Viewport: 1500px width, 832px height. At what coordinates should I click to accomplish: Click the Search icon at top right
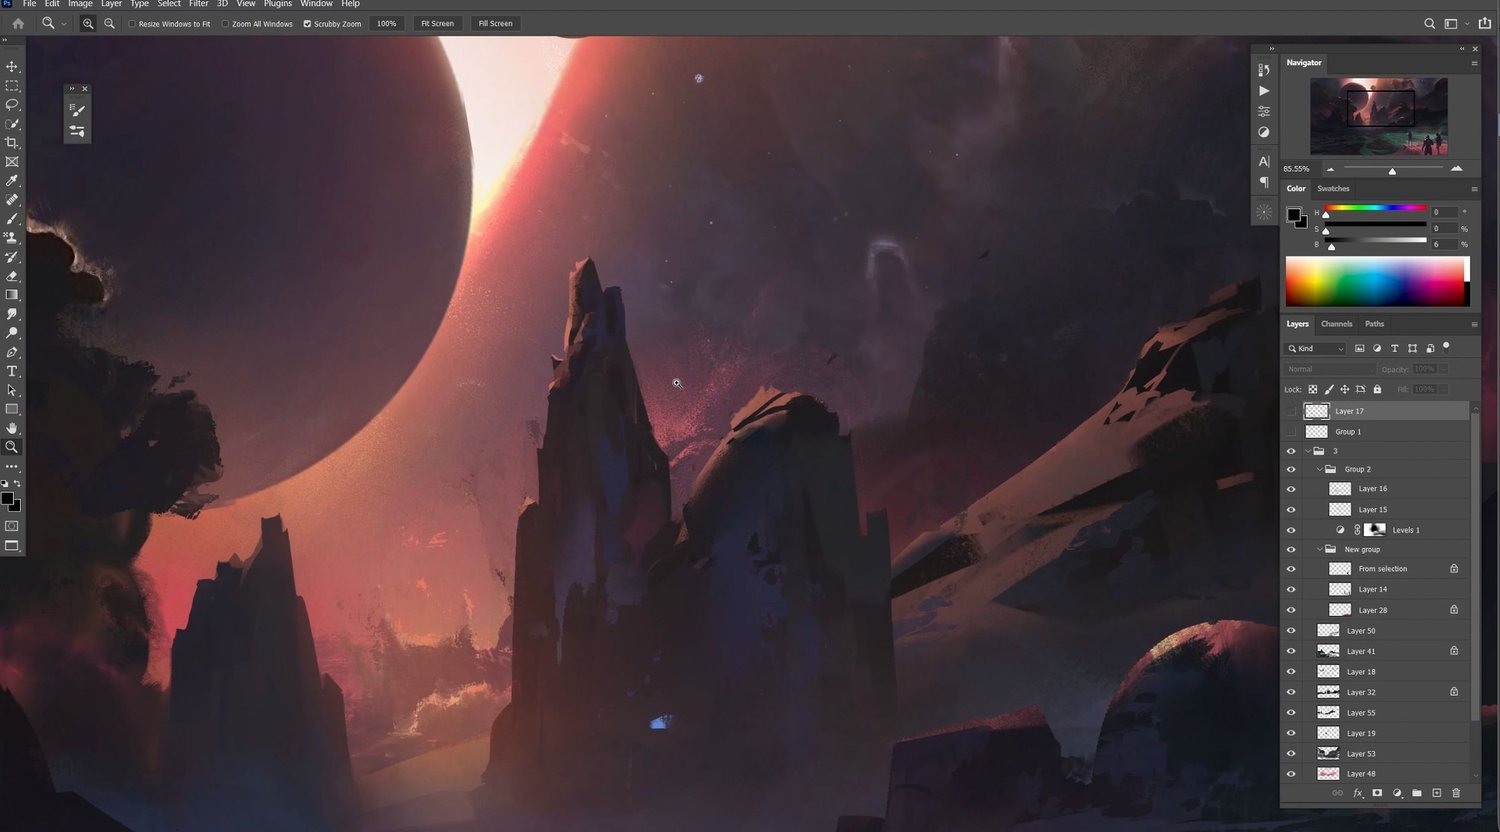coord(1430,23)
